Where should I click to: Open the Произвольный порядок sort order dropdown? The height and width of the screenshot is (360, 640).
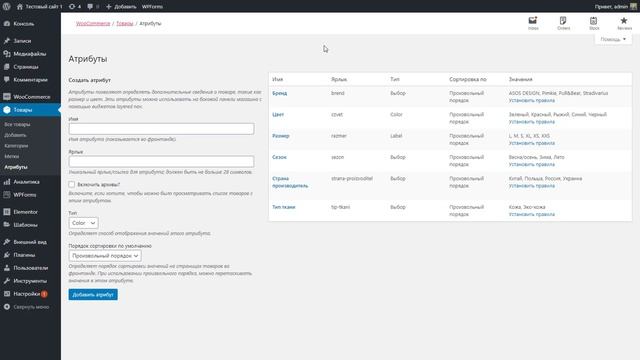tap(105, 256)
